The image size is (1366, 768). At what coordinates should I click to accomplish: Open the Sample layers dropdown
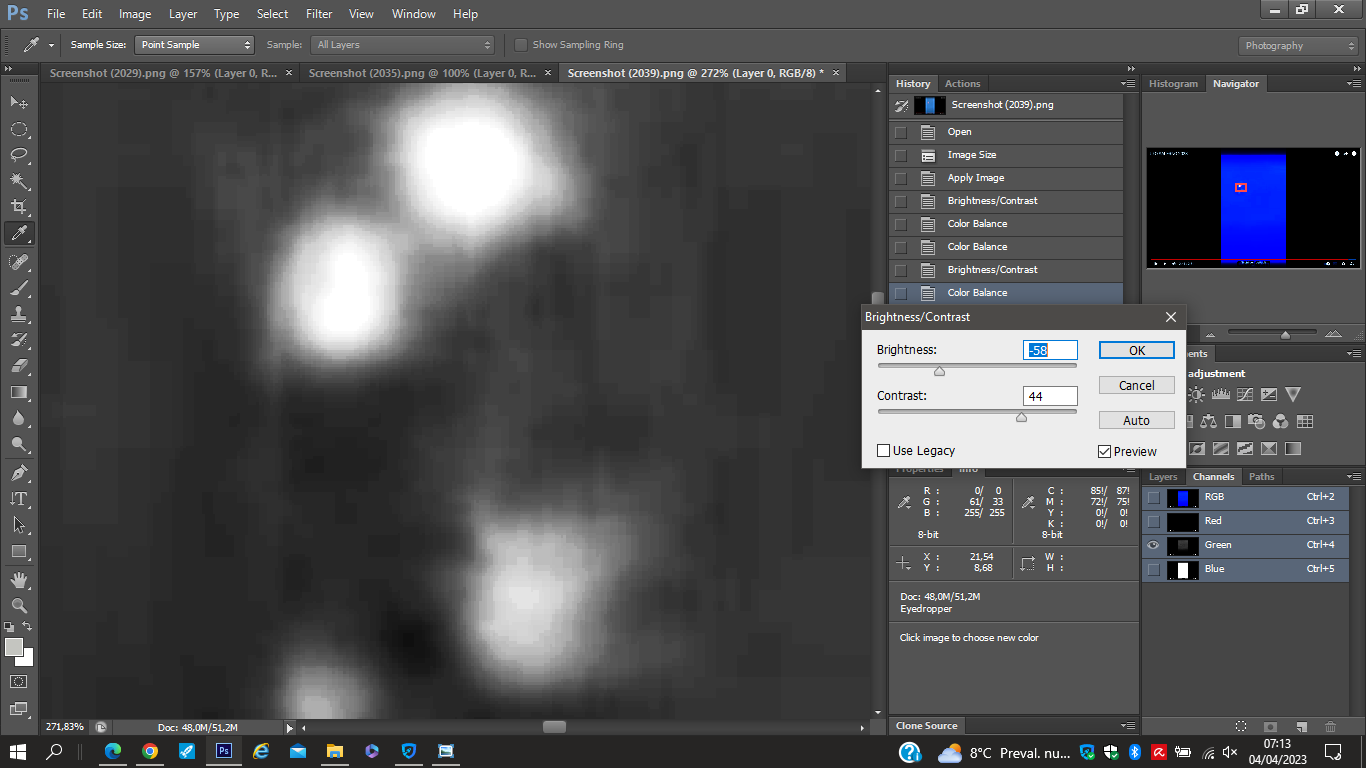(403, 45)
